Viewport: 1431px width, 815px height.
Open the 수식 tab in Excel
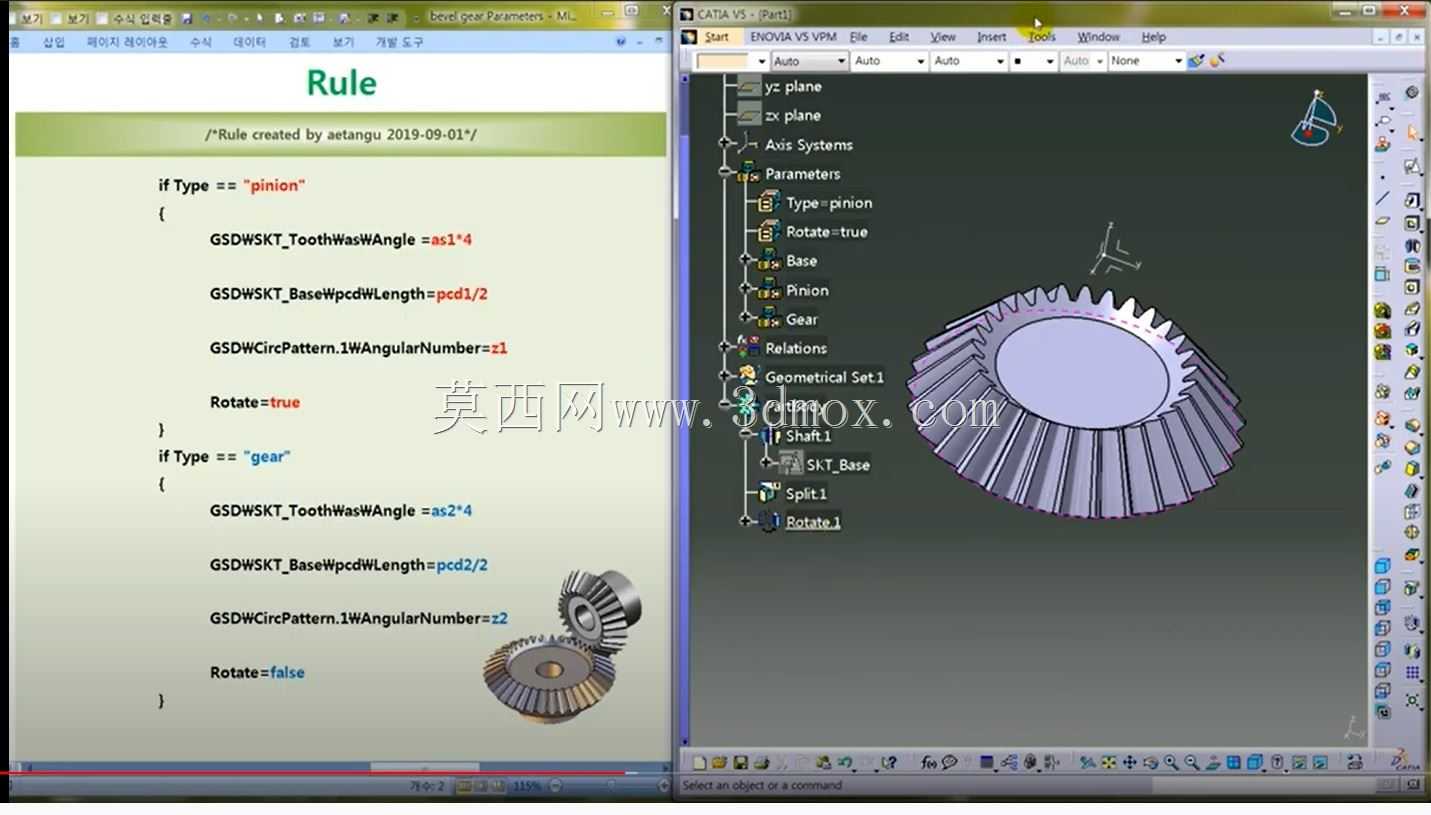pyautogui.click(x=200, y=42)
